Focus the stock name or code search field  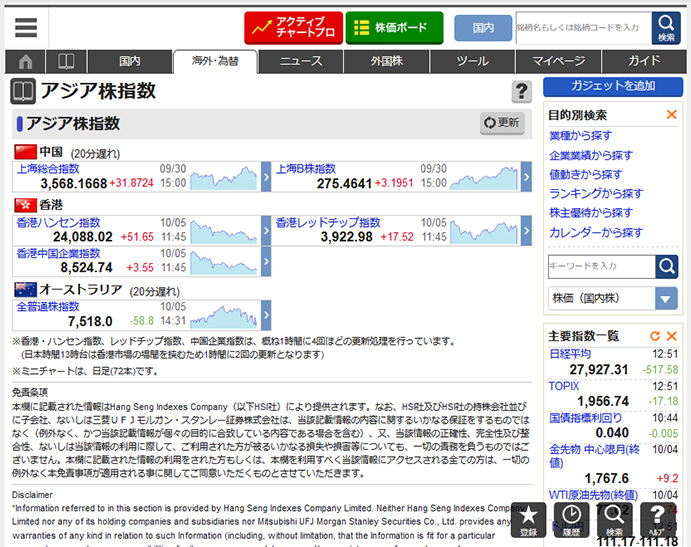(x=583, y=28)
